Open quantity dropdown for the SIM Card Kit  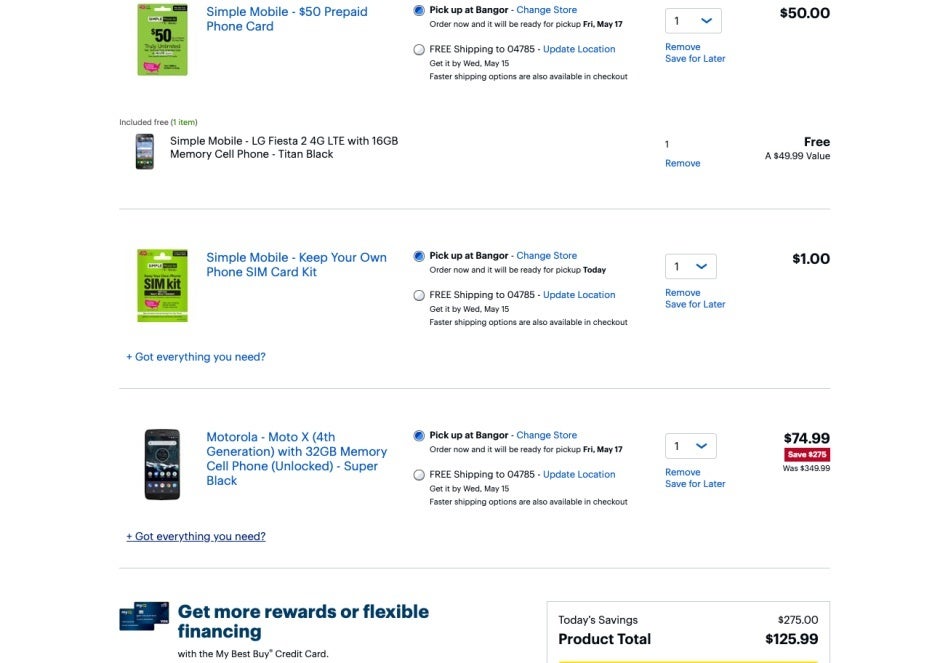click(x=691, y=266)
